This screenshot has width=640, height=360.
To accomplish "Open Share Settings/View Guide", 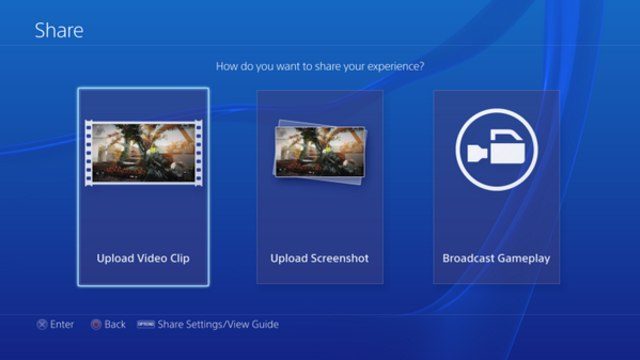I will point(218,324).
